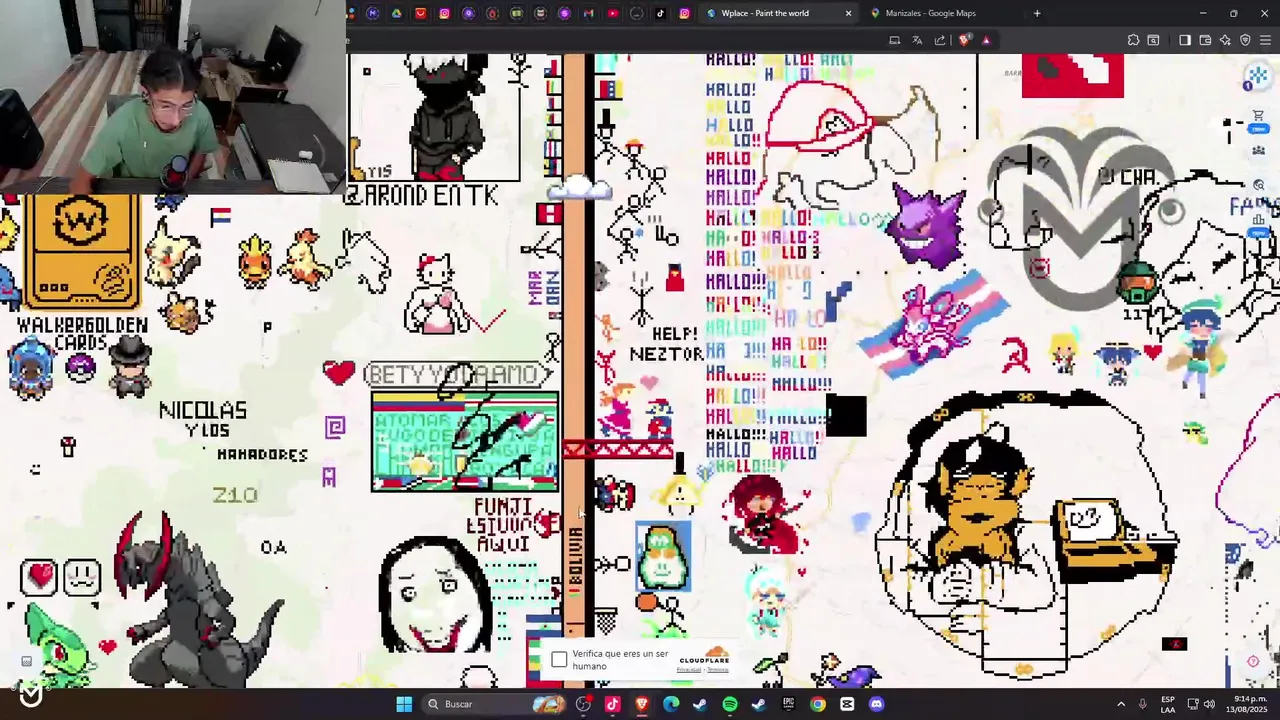Expand the hidden system tray icons chevron
This screenshot has height=720, width=1280.
(1120, 704)
